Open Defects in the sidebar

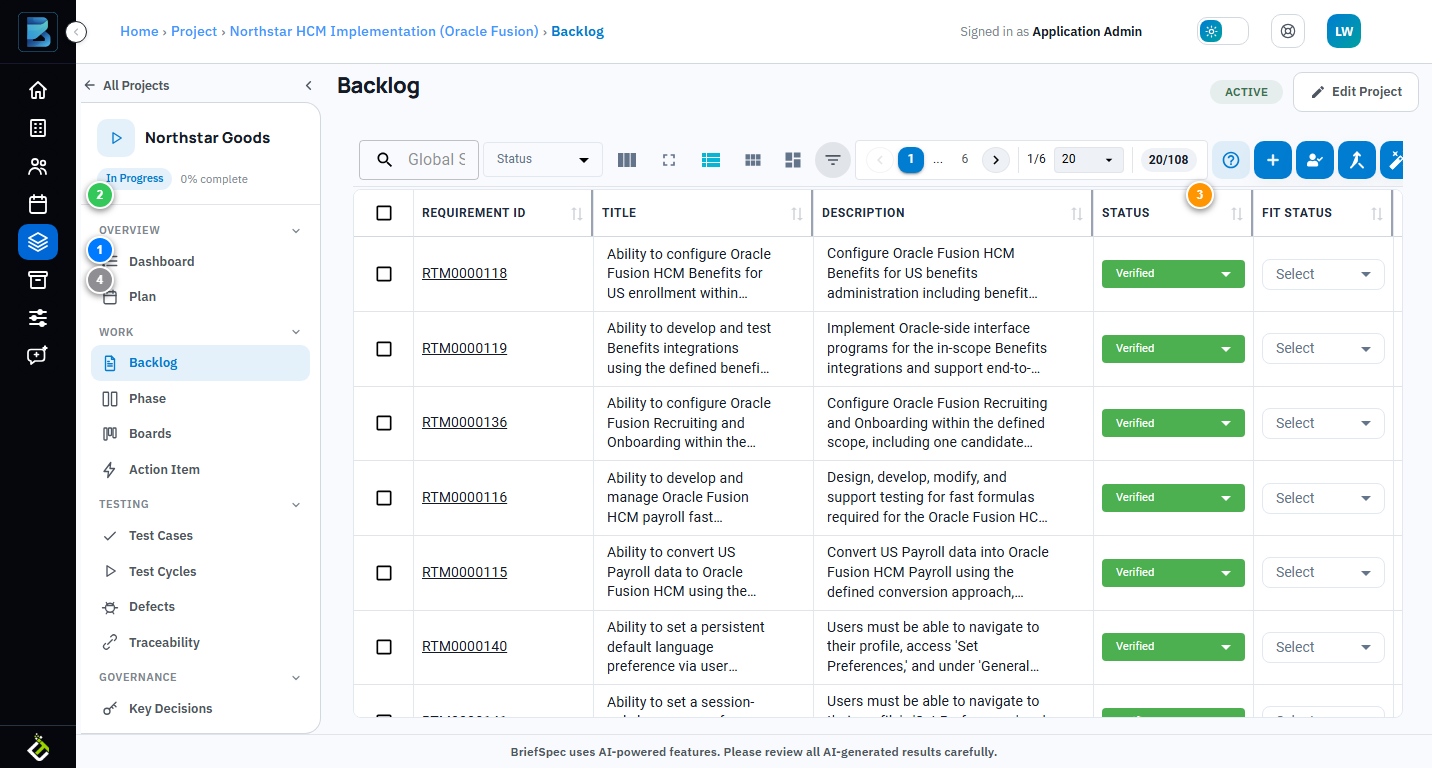200,607
